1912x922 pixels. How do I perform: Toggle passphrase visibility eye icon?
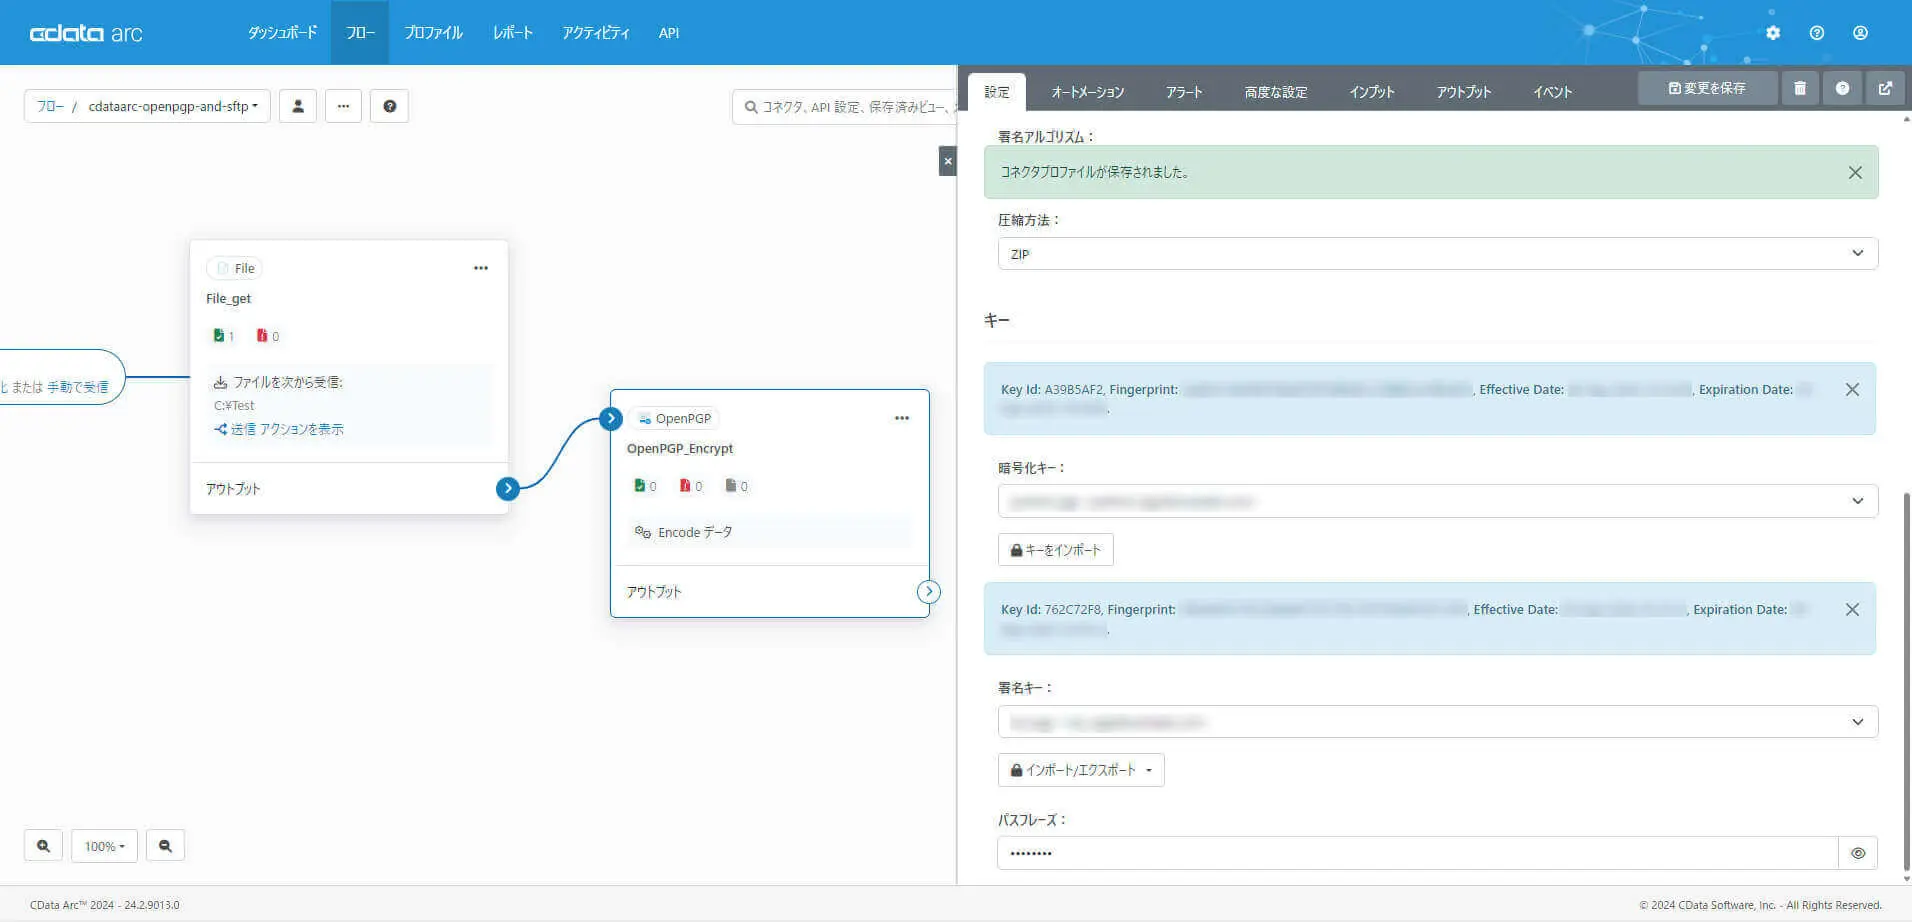click(1858, 853)
